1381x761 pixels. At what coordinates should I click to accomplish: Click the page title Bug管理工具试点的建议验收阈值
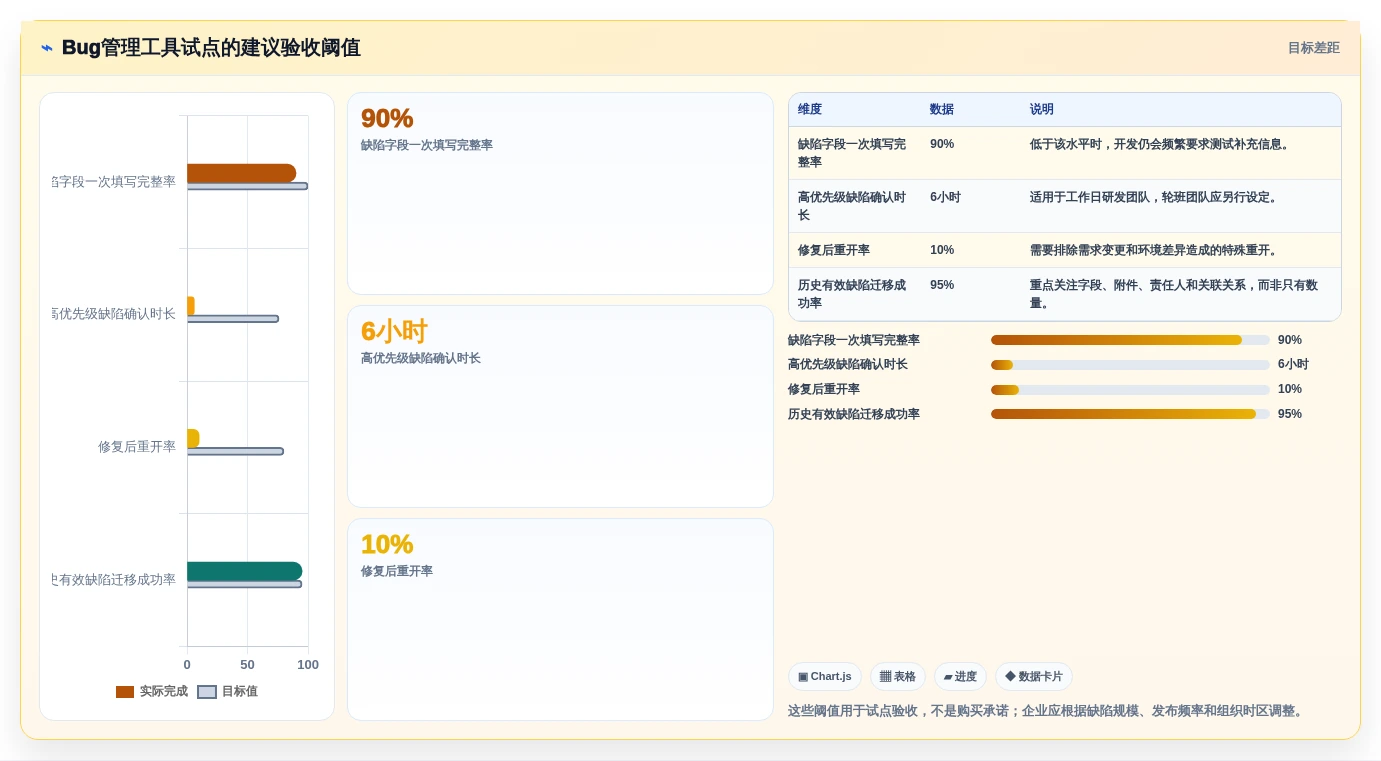tap(211, 48)
